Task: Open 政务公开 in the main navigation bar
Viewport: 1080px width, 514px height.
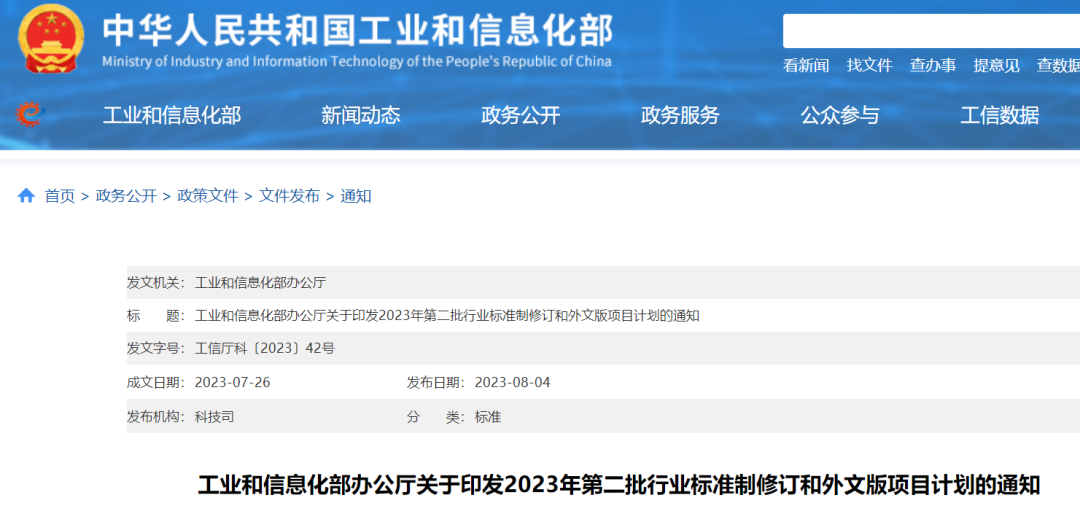Action: click(520, 115)
